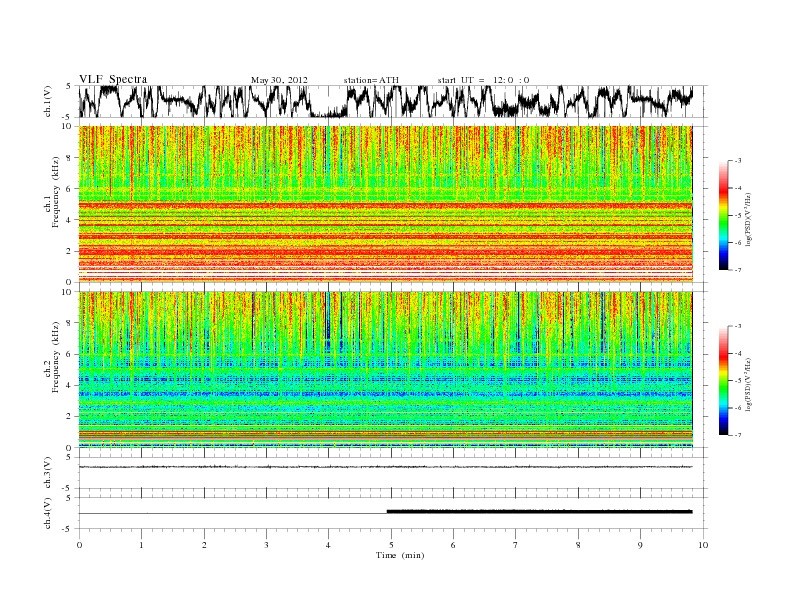The image size is (792, 612).
Task: Click the '-7' value on ch.2 color bar
Action: pyautogui.click(x=738, y=435)
